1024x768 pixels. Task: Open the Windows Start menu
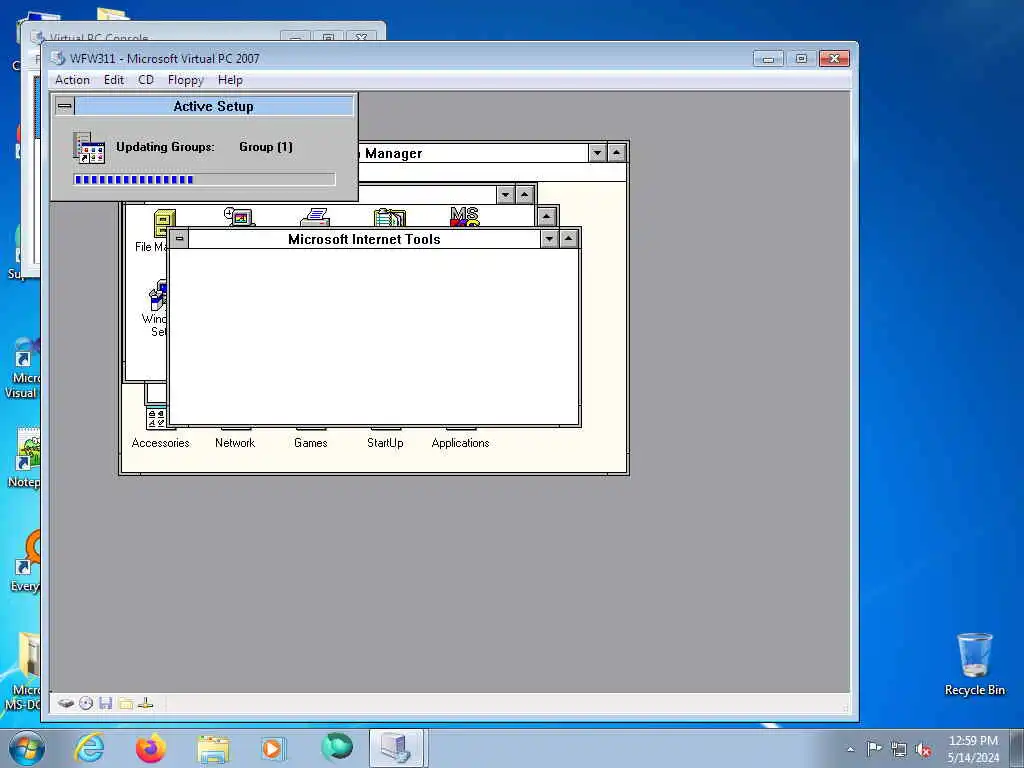[x=27, y=748]
